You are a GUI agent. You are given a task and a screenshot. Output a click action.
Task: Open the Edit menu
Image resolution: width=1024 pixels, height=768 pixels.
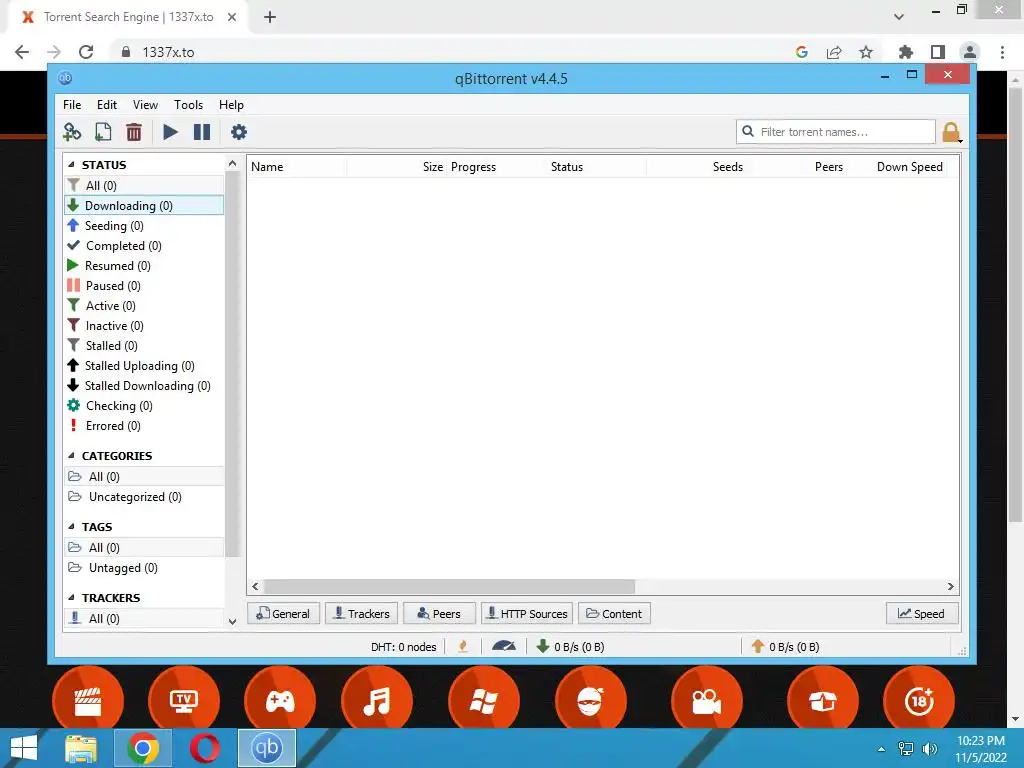pyautogui.click(x=106, y=104)
